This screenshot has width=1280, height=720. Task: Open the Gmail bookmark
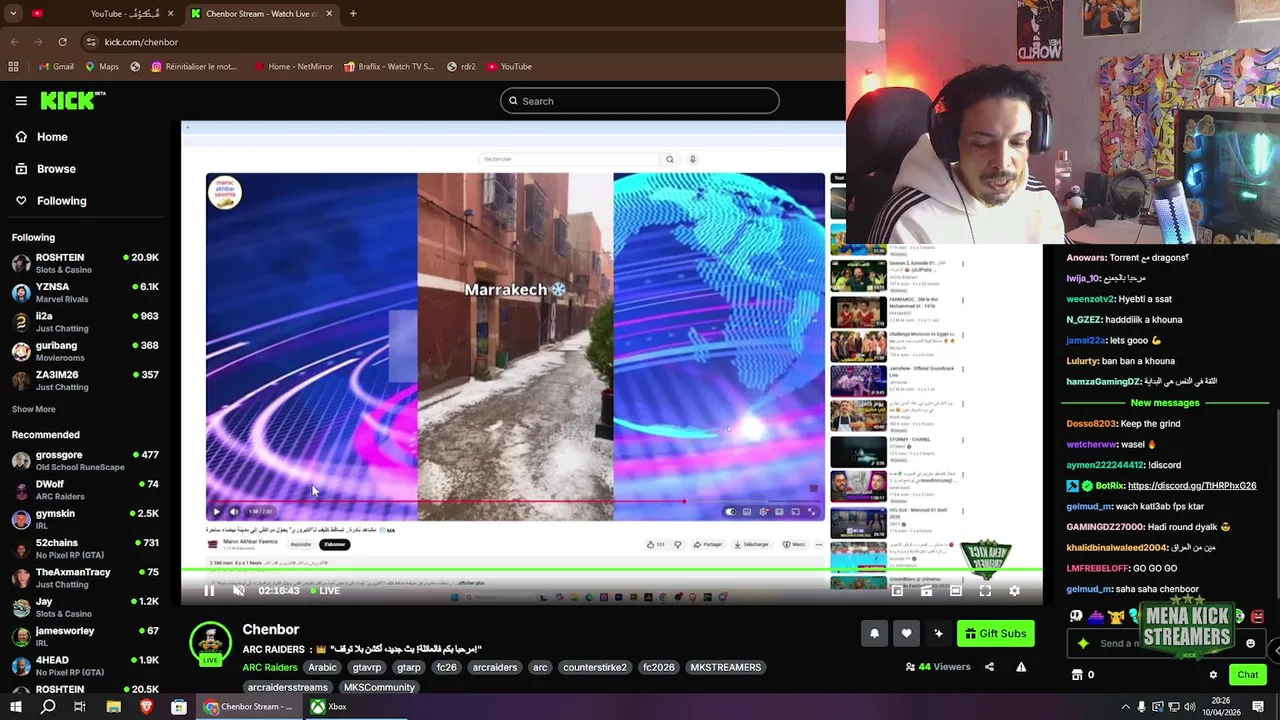click(55, 67)
